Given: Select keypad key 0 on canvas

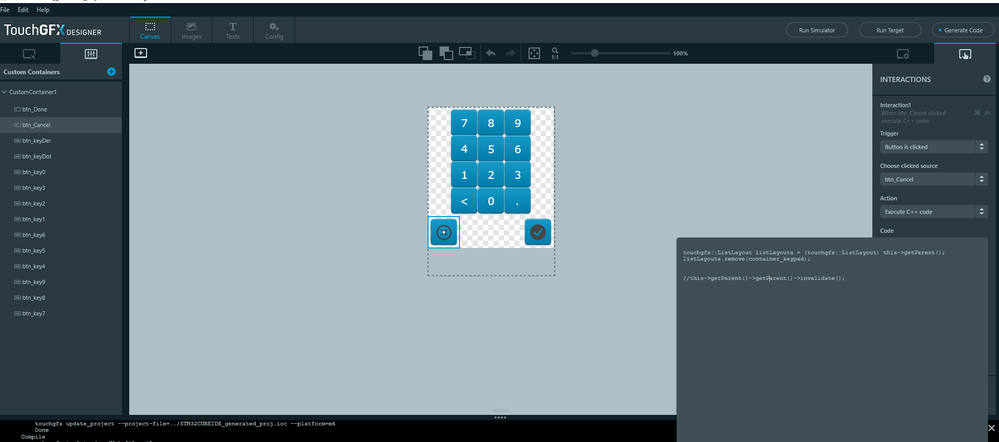Looking at the screenshot, I should pyautogui.click(x=491, y=201).
